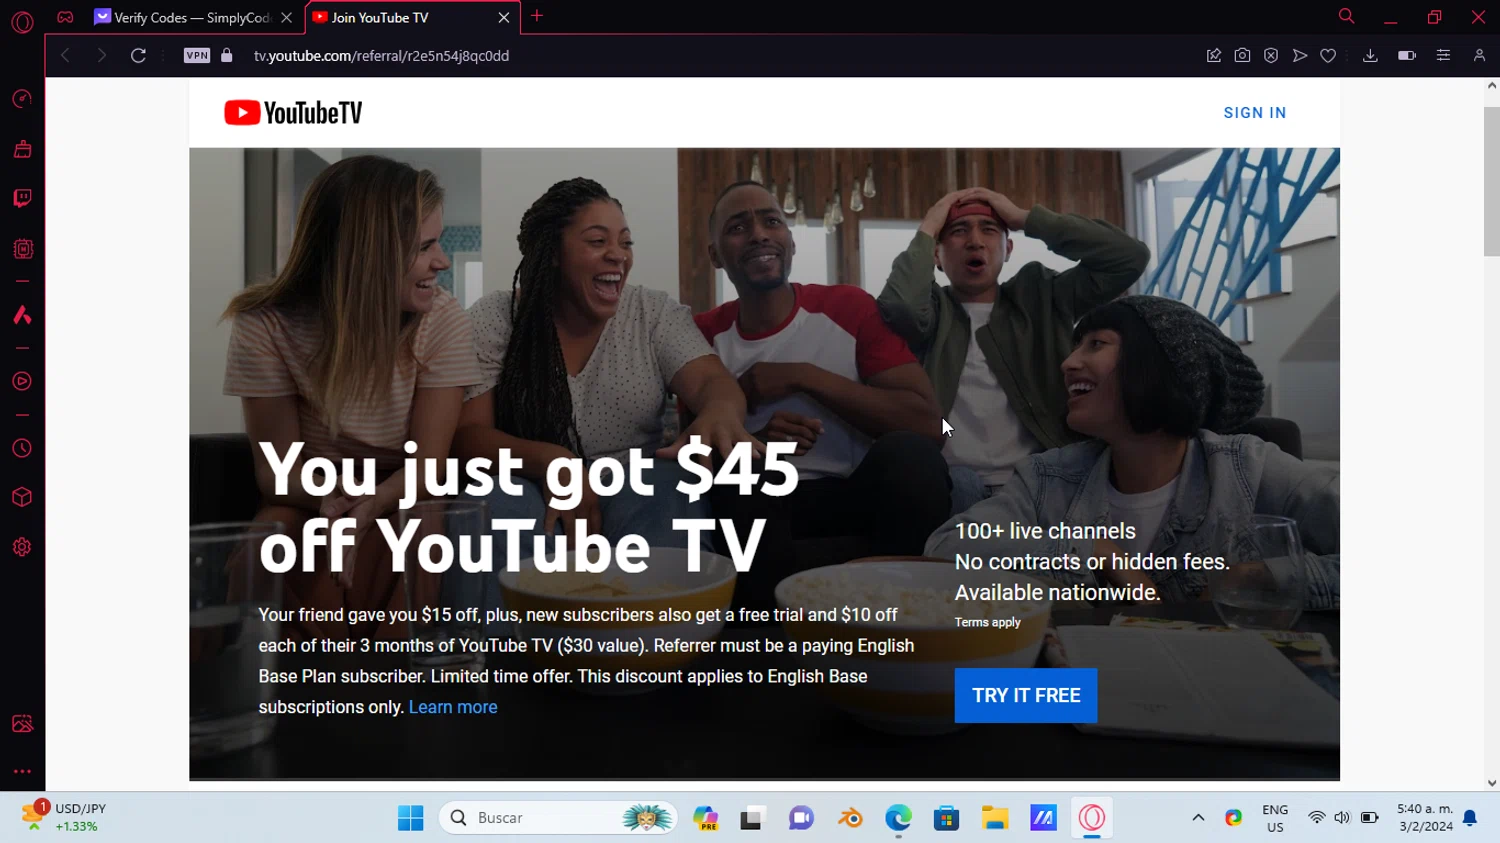The height and width of the screenshot is (843, 1500).
Task: Open Twitch panel in sidebar
Action: 22,198
